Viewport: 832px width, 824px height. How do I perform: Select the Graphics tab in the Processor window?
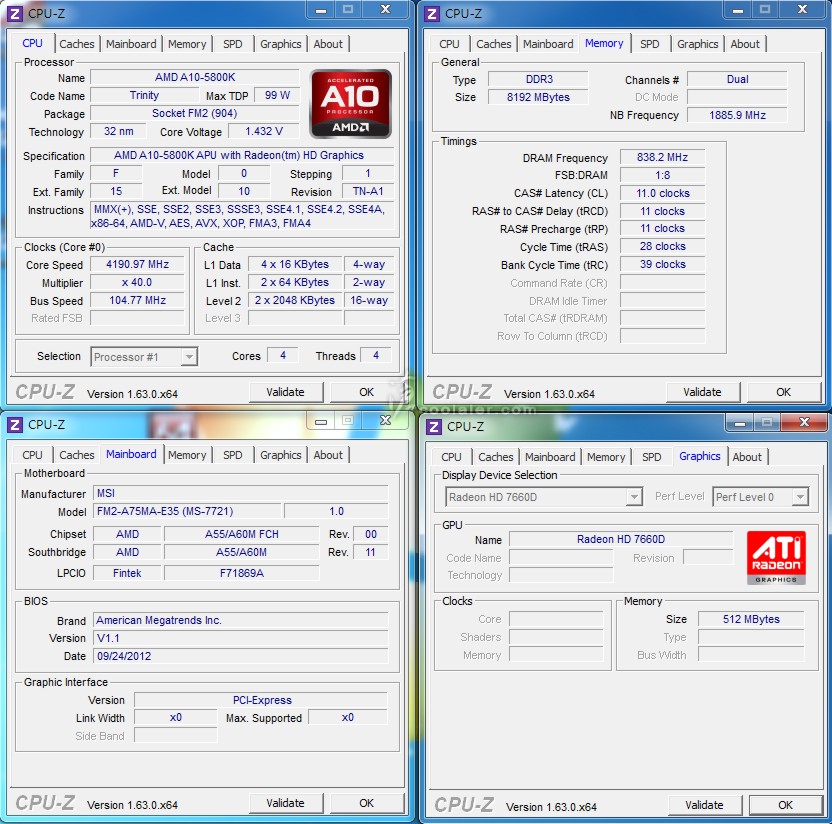(x=280, y=44)
